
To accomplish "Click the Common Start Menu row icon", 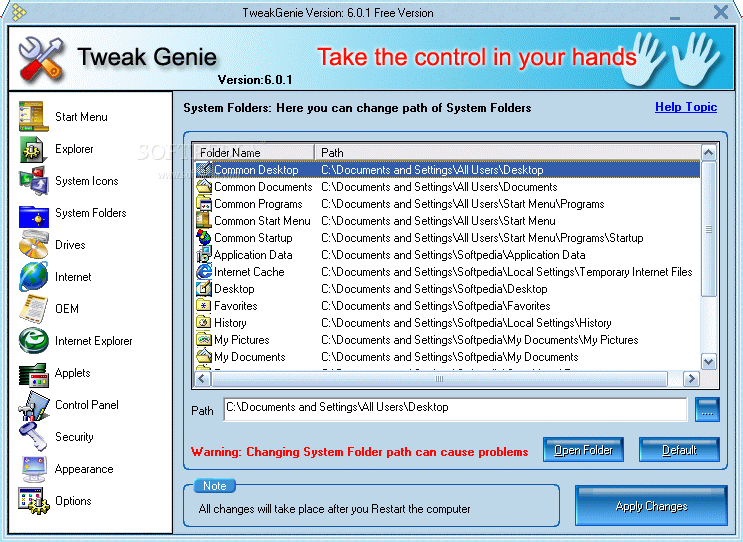I will [204, 220].
